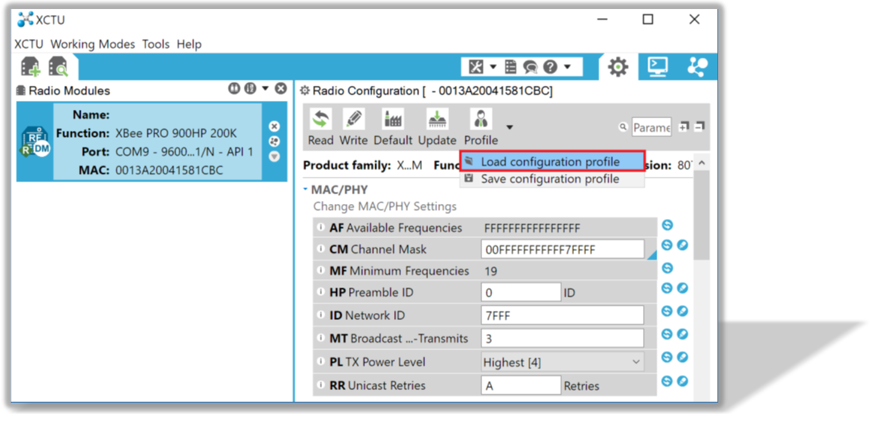Click the XBee module icon in Radio Modules
Image resolution: width=887 pixels, height=421 pixels.
coord(35,142)
